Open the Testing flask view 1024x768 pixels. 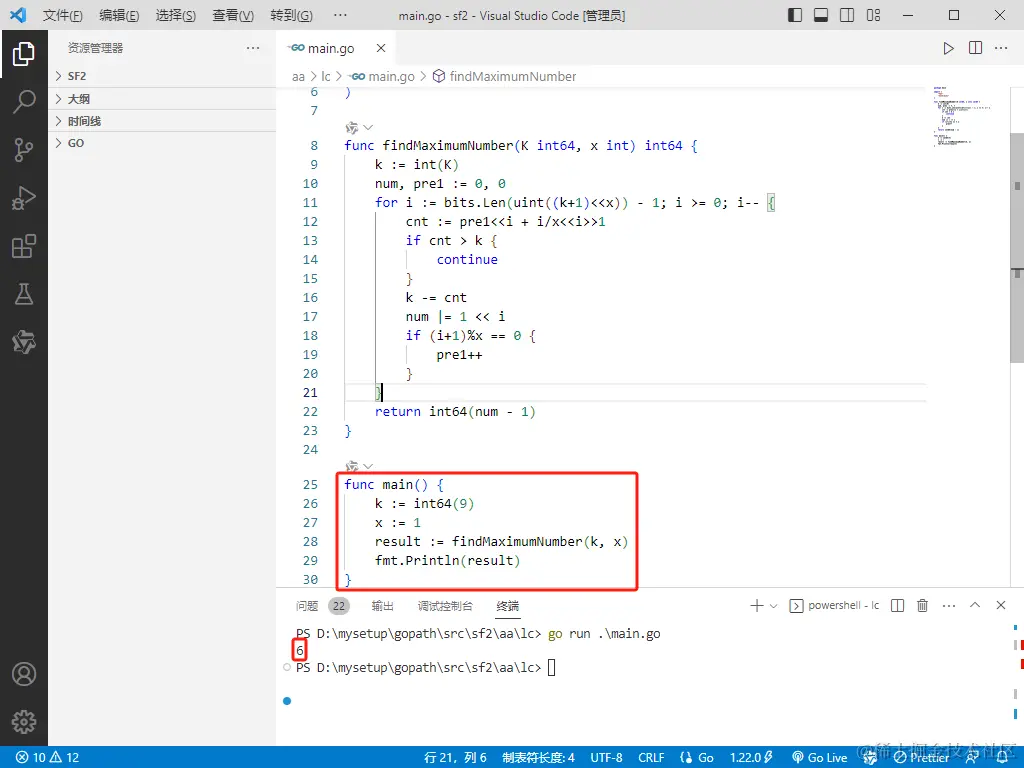click(24, 294)
